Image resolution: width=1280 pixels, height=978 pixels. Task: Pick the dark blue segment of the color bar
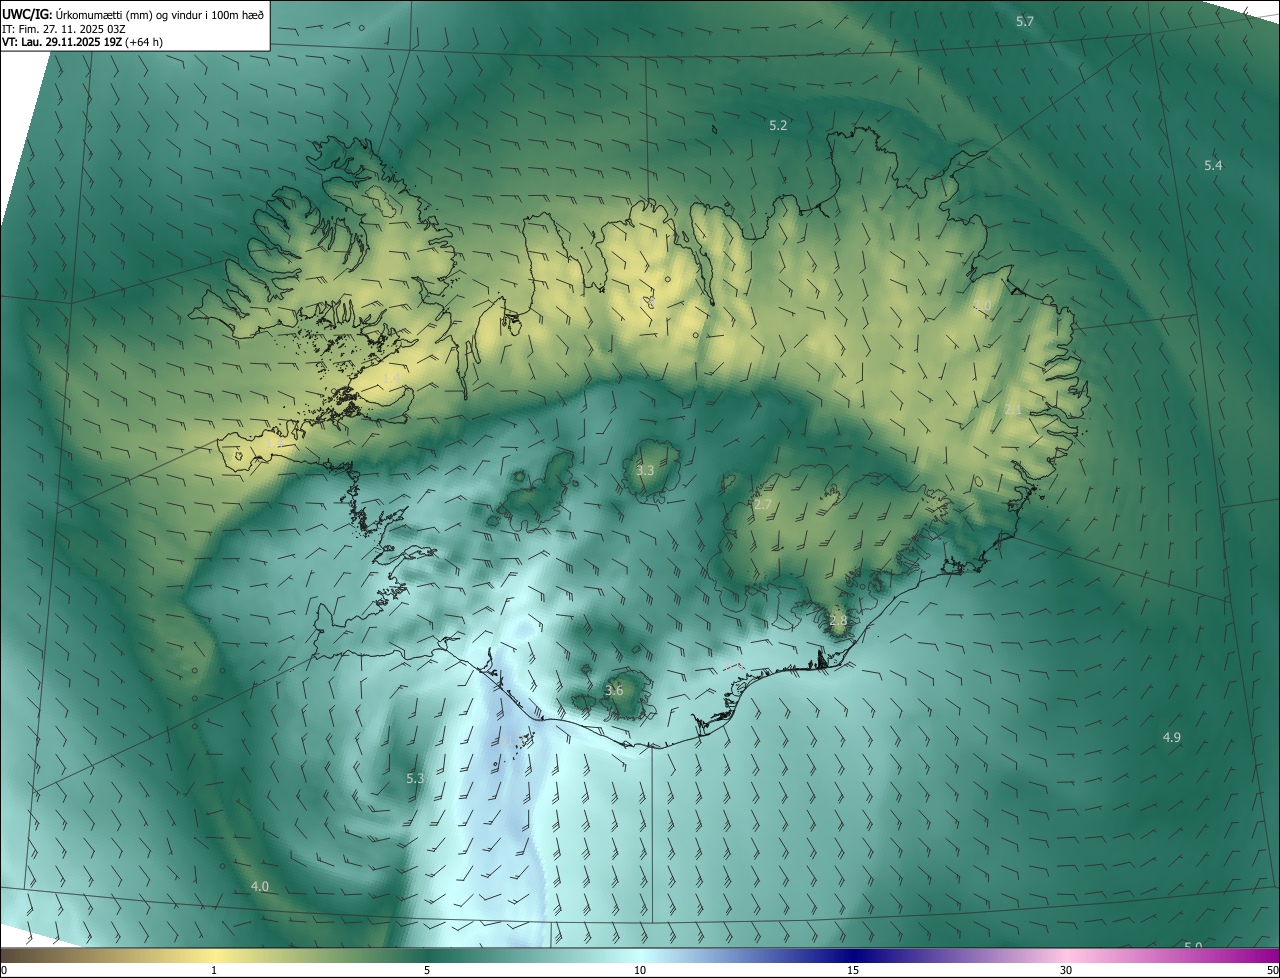[x=853, y=955]
